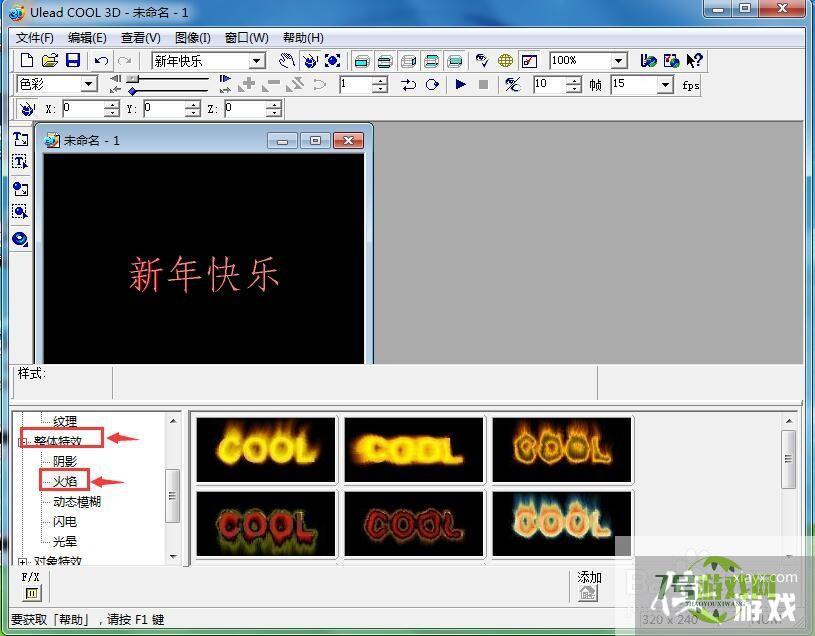Click the eye preview toolbar icon
Screen dimensions: 815x636
click(x=482, y=61)
